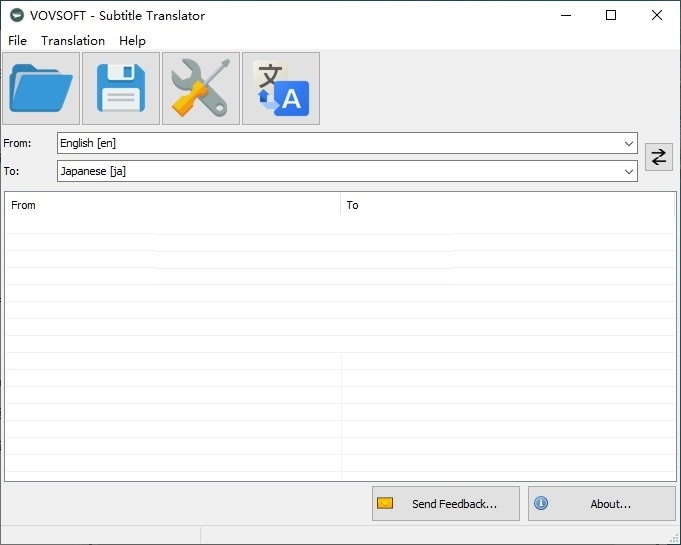Click the VOVSOFT app icon in title bar
681x545 pixels.
16,15
